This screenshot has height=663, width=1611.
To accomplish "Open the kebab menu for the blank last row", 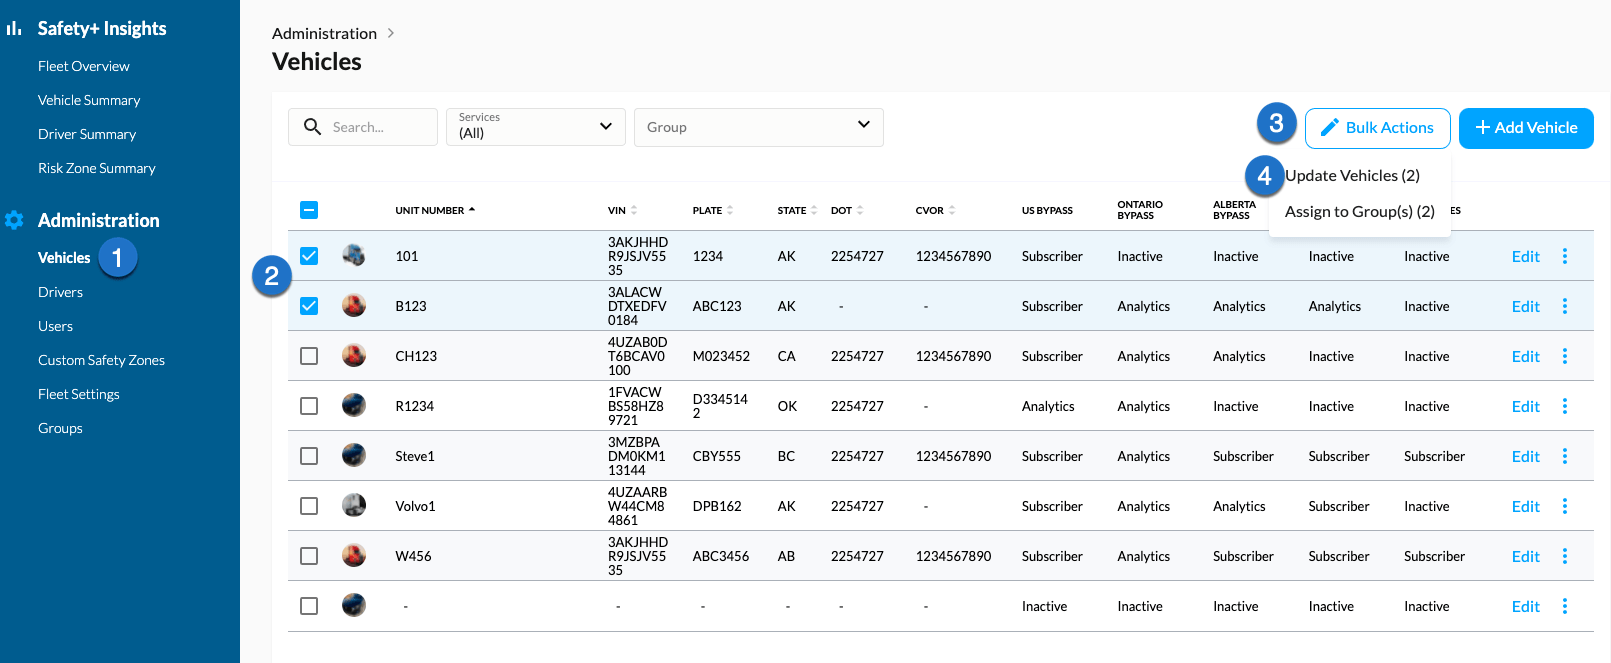I will pyautogui.click(x=1565, y=606).
